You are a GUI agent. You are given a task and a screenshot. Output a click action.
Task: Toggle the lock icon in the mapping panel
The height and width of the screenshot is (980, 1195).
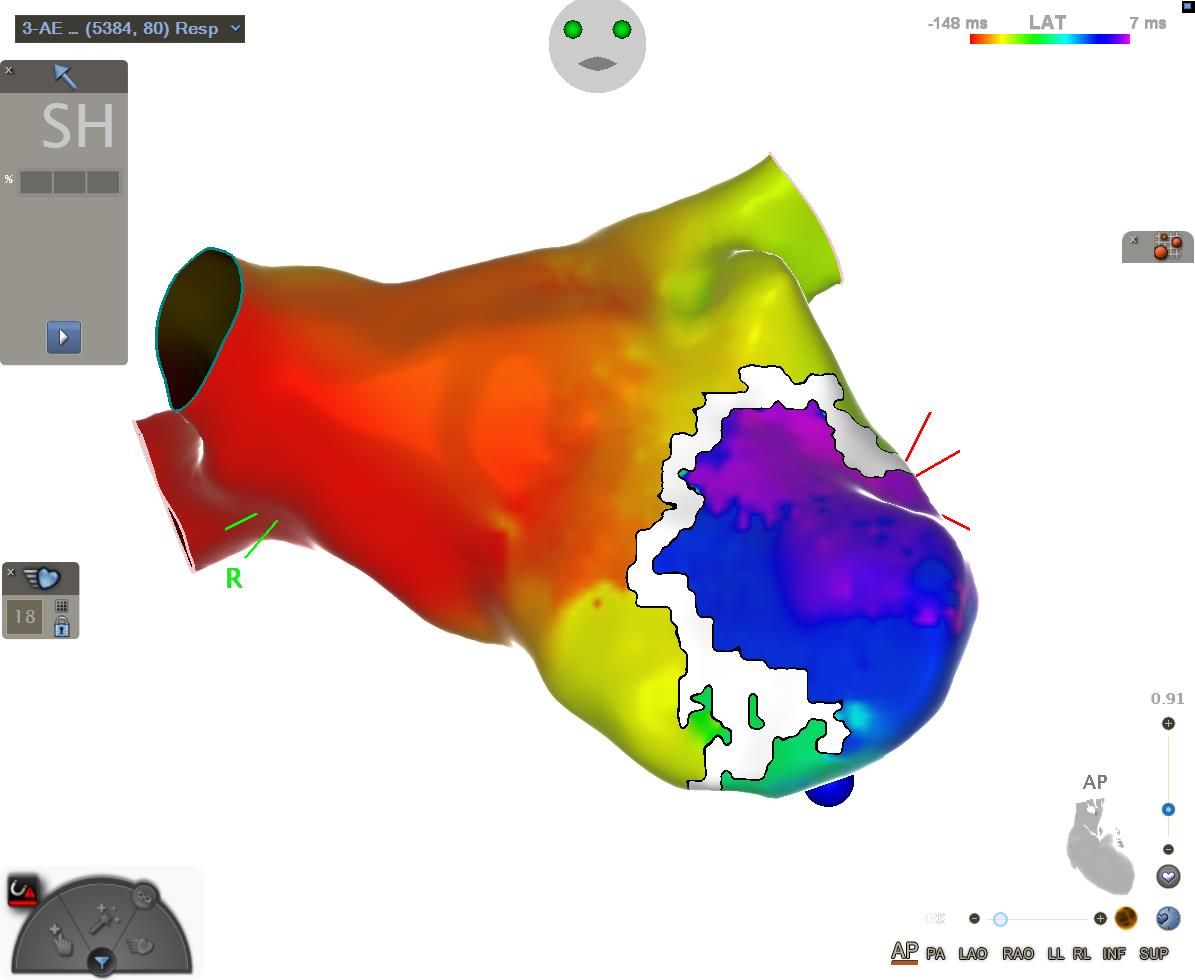click(62, 627)
